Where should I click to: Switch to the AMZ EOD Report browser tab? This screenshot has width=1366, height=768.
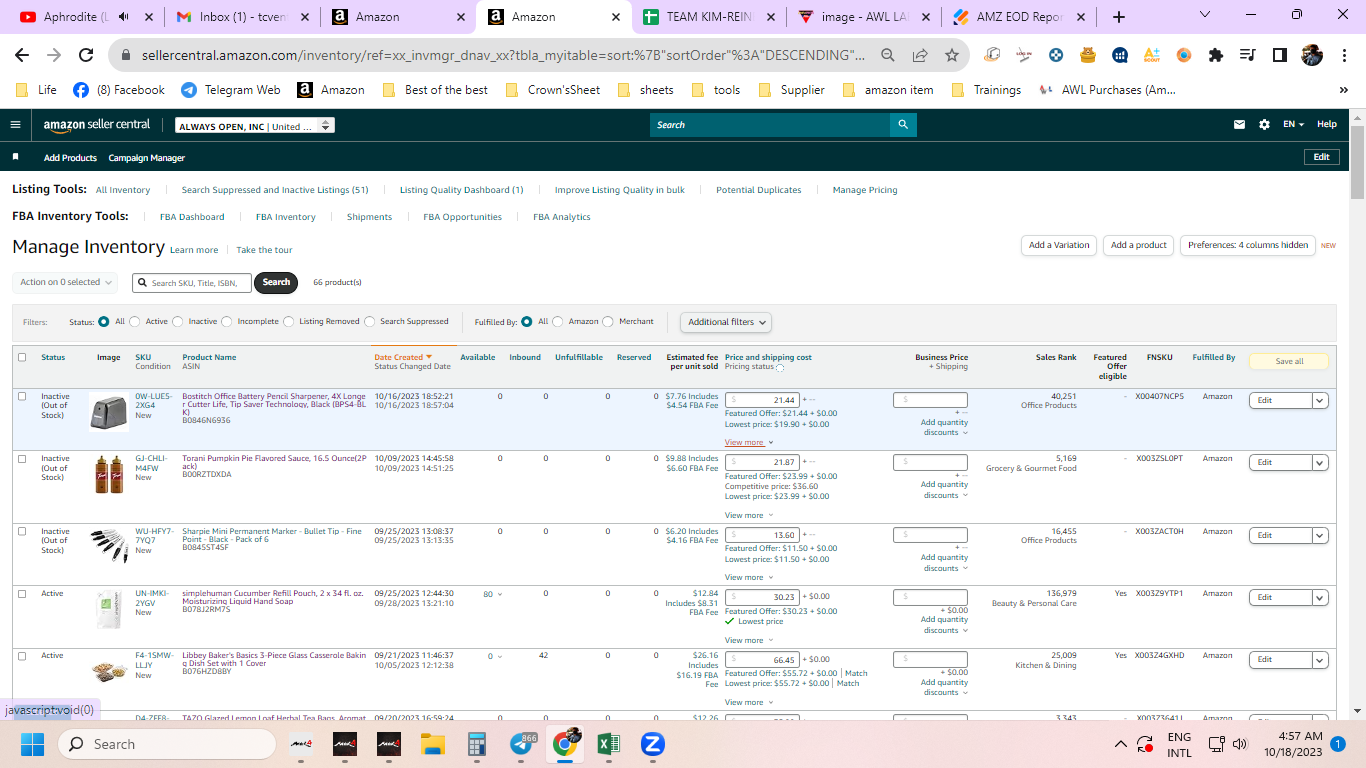[x=1022, y=17]
